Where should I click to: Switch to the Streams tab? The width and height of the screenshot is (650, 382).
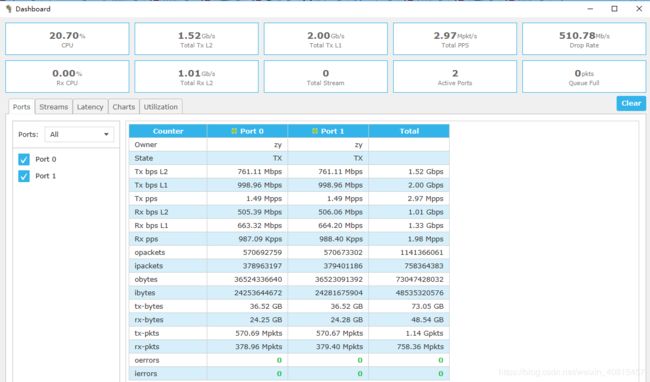54,107
